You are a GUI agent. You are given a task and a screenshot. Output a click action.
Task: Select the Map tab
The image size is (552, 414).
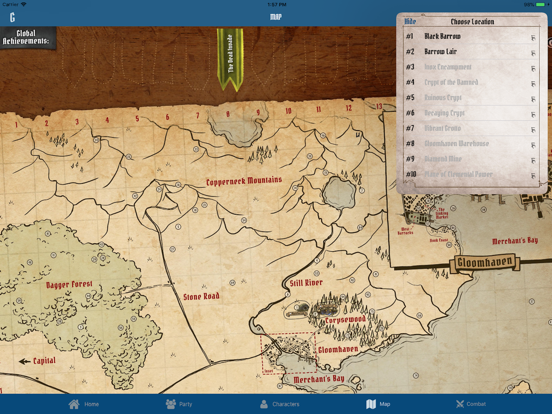tap(378, 404)
